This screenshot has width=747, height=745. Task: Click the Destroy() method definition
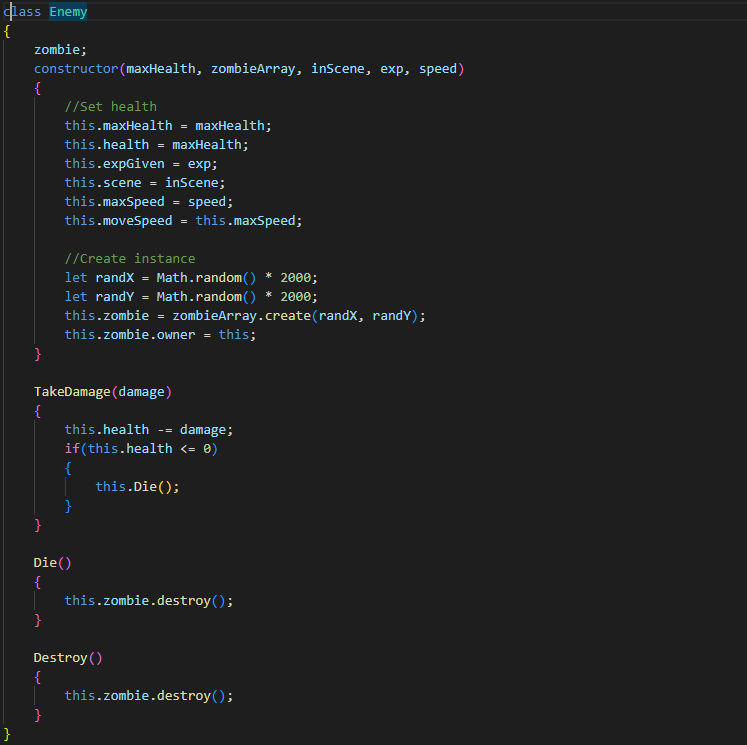(68, 658)
